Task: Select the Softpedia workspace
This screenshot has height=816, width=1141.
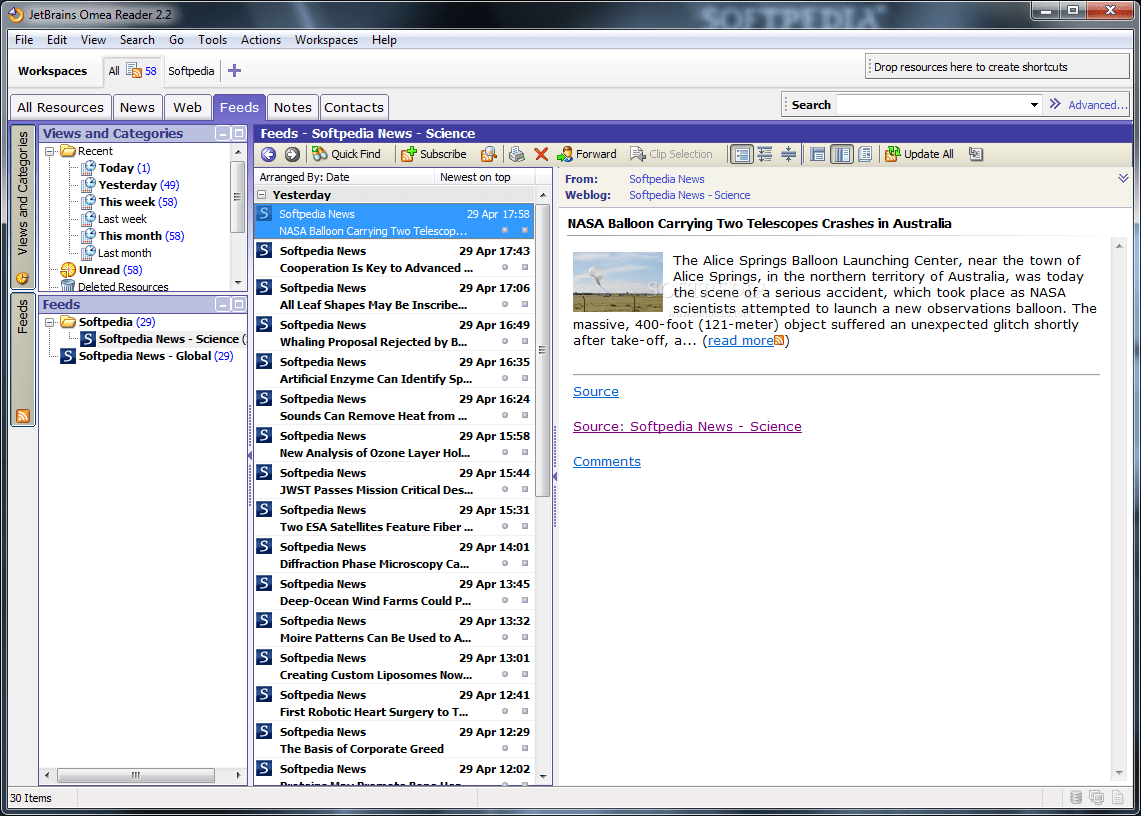Action: tap(191, 71)
